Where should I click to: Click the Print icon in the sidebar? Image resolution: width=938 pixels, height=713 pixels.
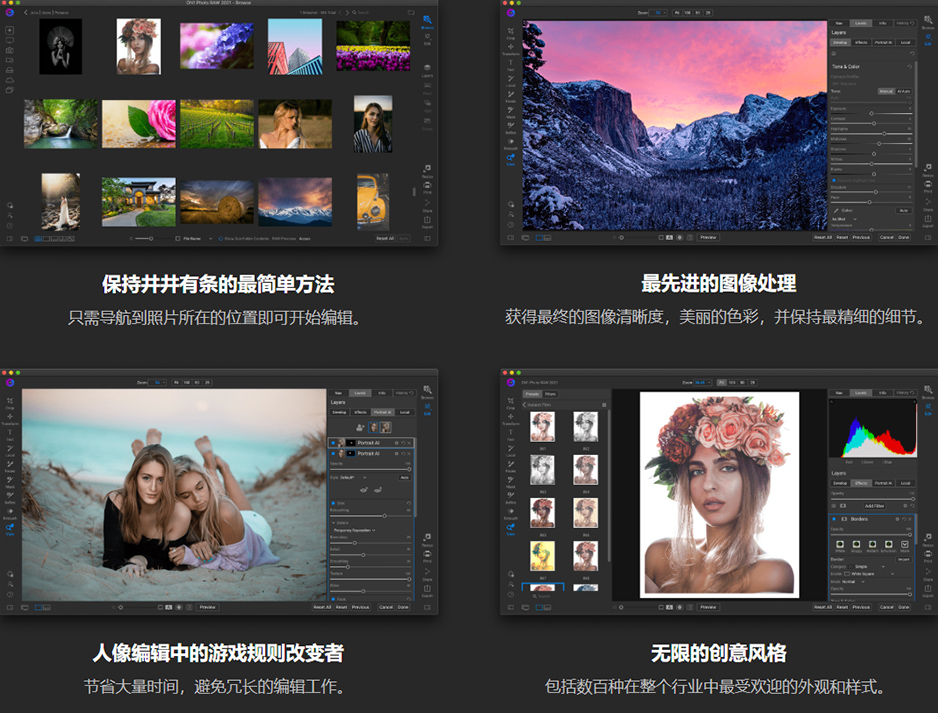(x=927, y=555)
